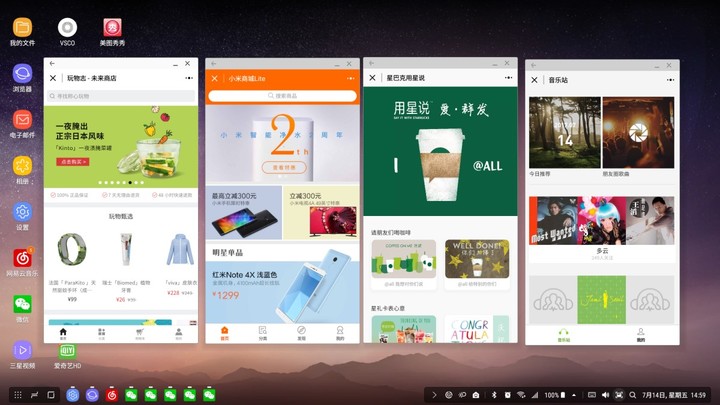
Task: Open the 我的文件 desktop folder icon
Action: pos(22,28)
